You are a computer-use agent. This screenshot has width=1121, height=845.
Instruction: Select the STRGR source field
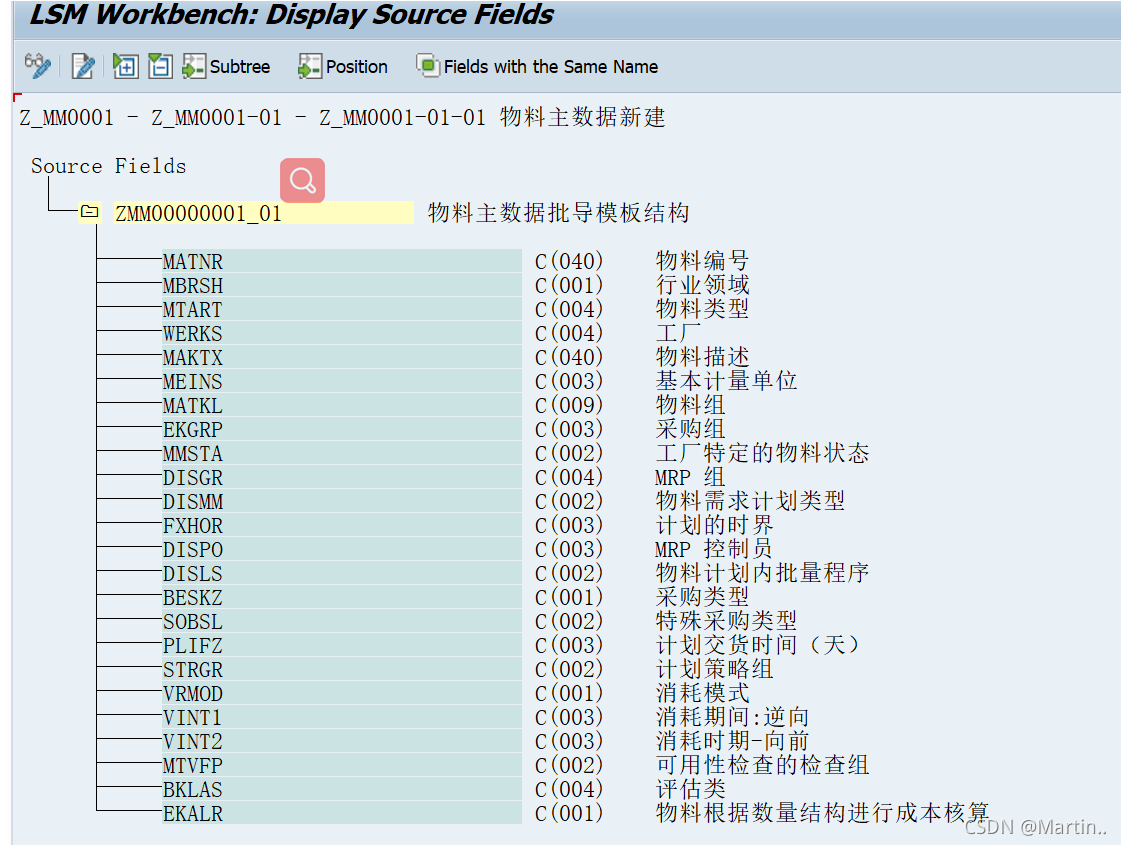coord(342,669)
